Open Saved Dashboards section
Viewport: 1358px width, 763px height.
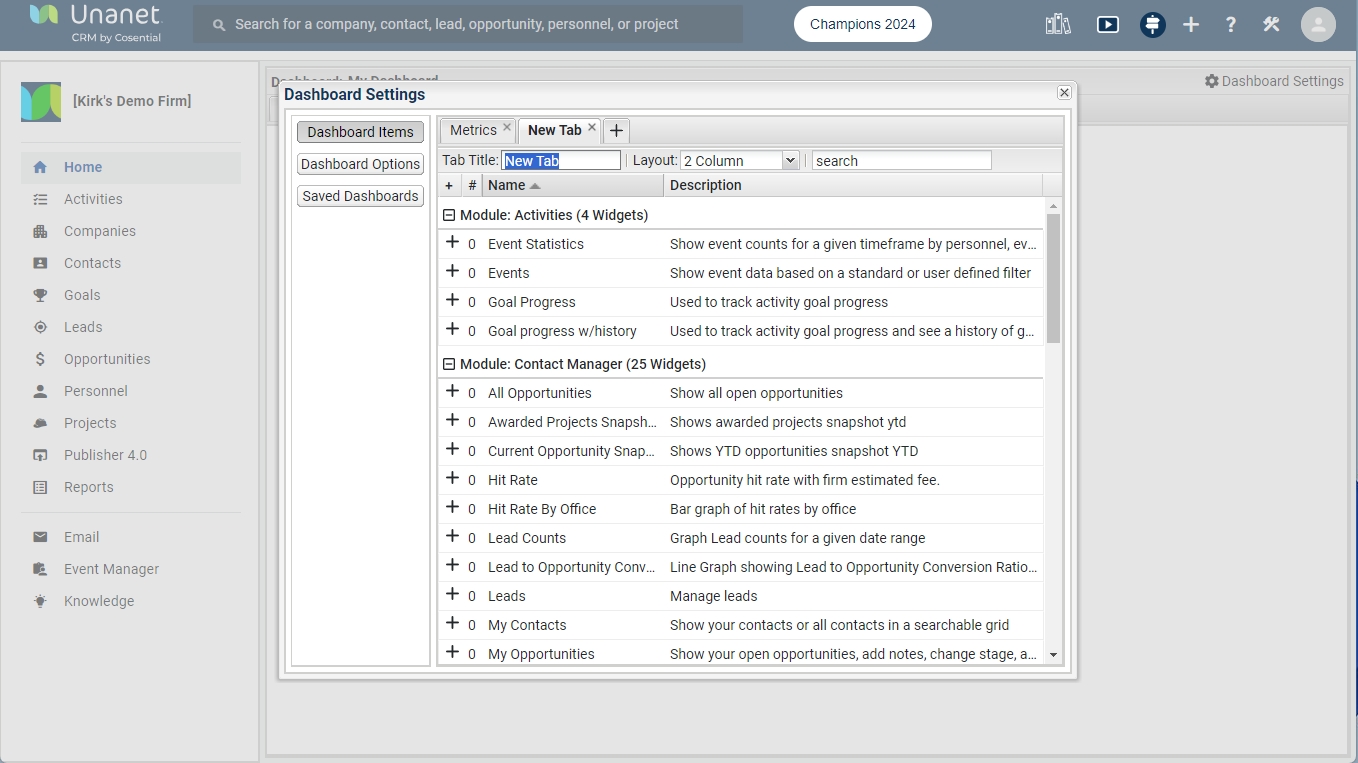(360, 196)
